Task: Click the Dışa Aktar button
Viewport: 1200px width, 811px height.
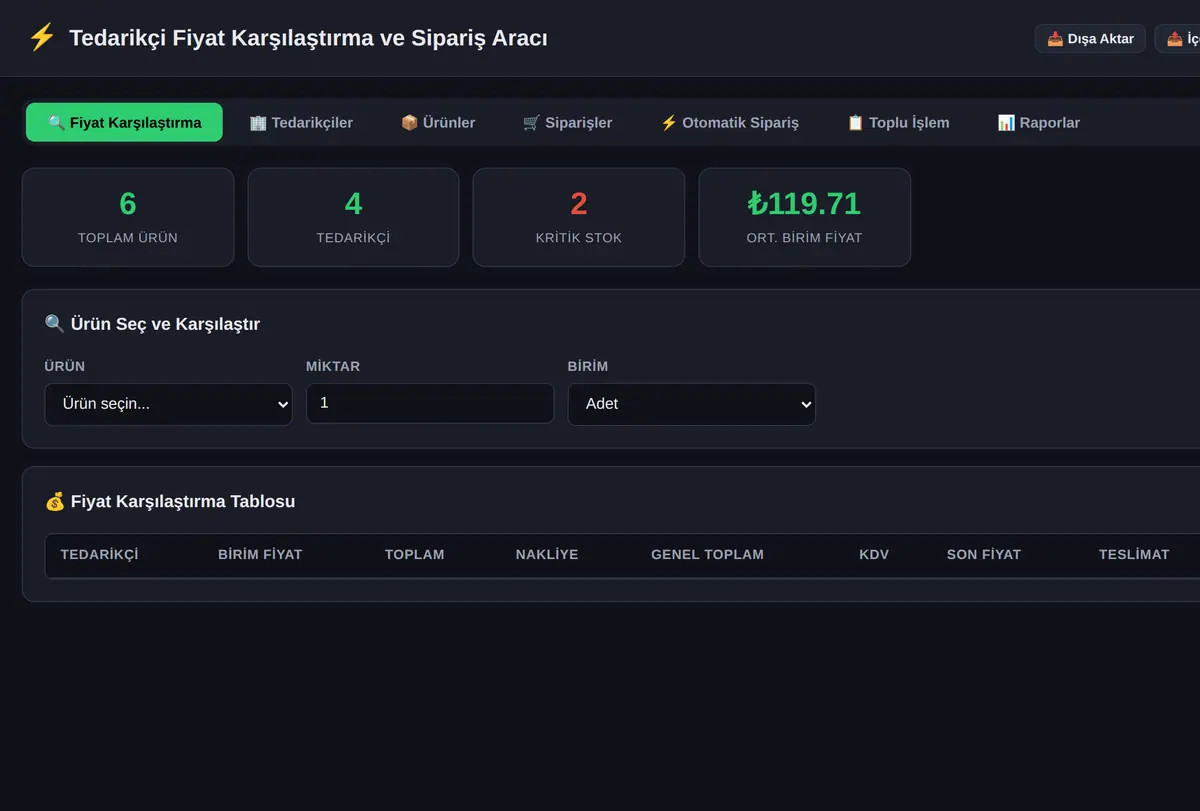Action: [x=1090, y=39]
